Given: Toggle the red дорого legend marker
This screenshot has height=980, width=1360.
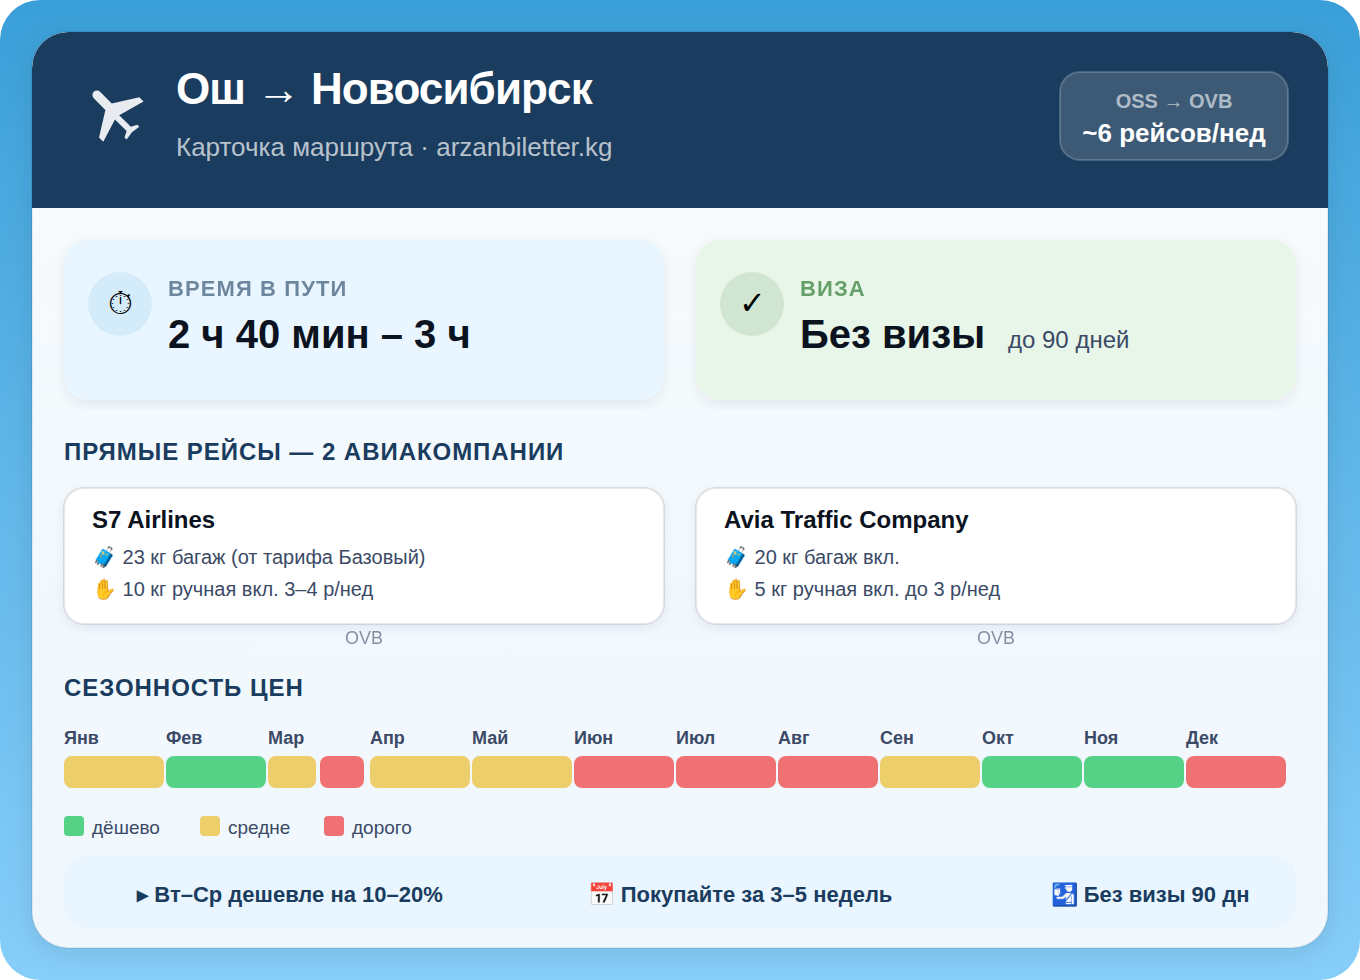Looking at the screenshot, I should (x=333, y=826).
